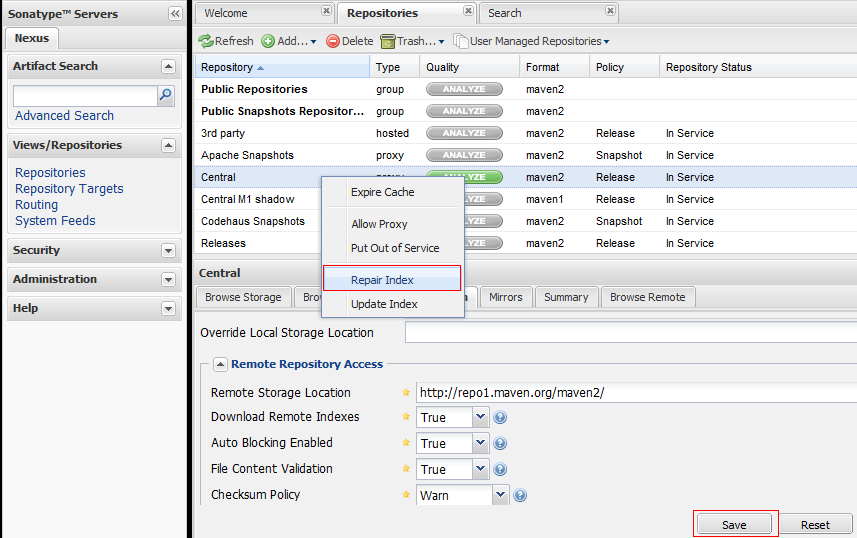Close the Repositories tab
This screenshot has width=857, height=538.
point(468,10)
